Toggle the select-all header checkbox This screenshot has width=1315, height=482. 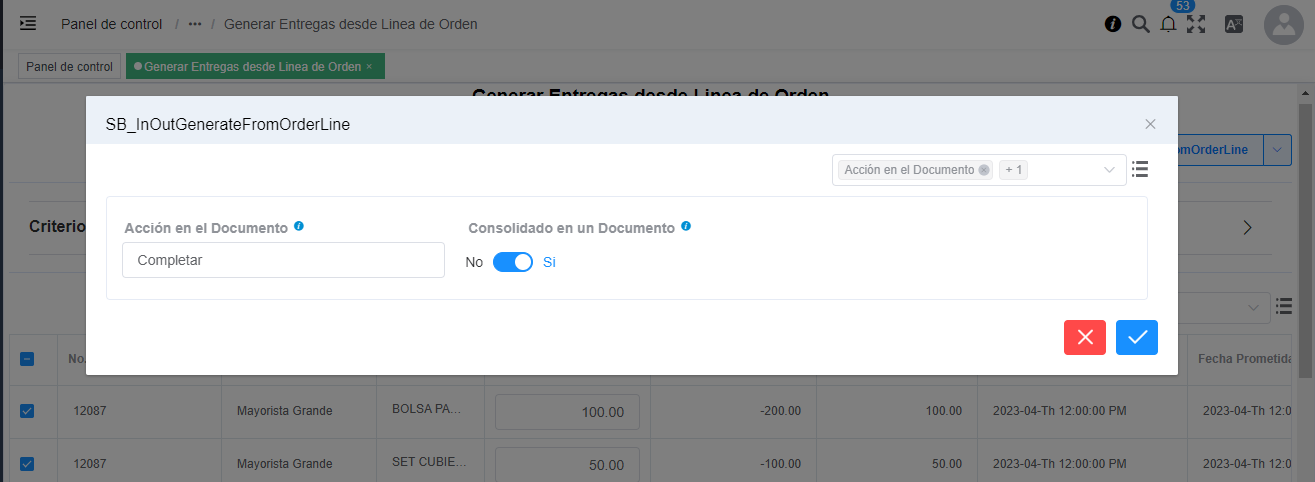click(x=27, y=359)
